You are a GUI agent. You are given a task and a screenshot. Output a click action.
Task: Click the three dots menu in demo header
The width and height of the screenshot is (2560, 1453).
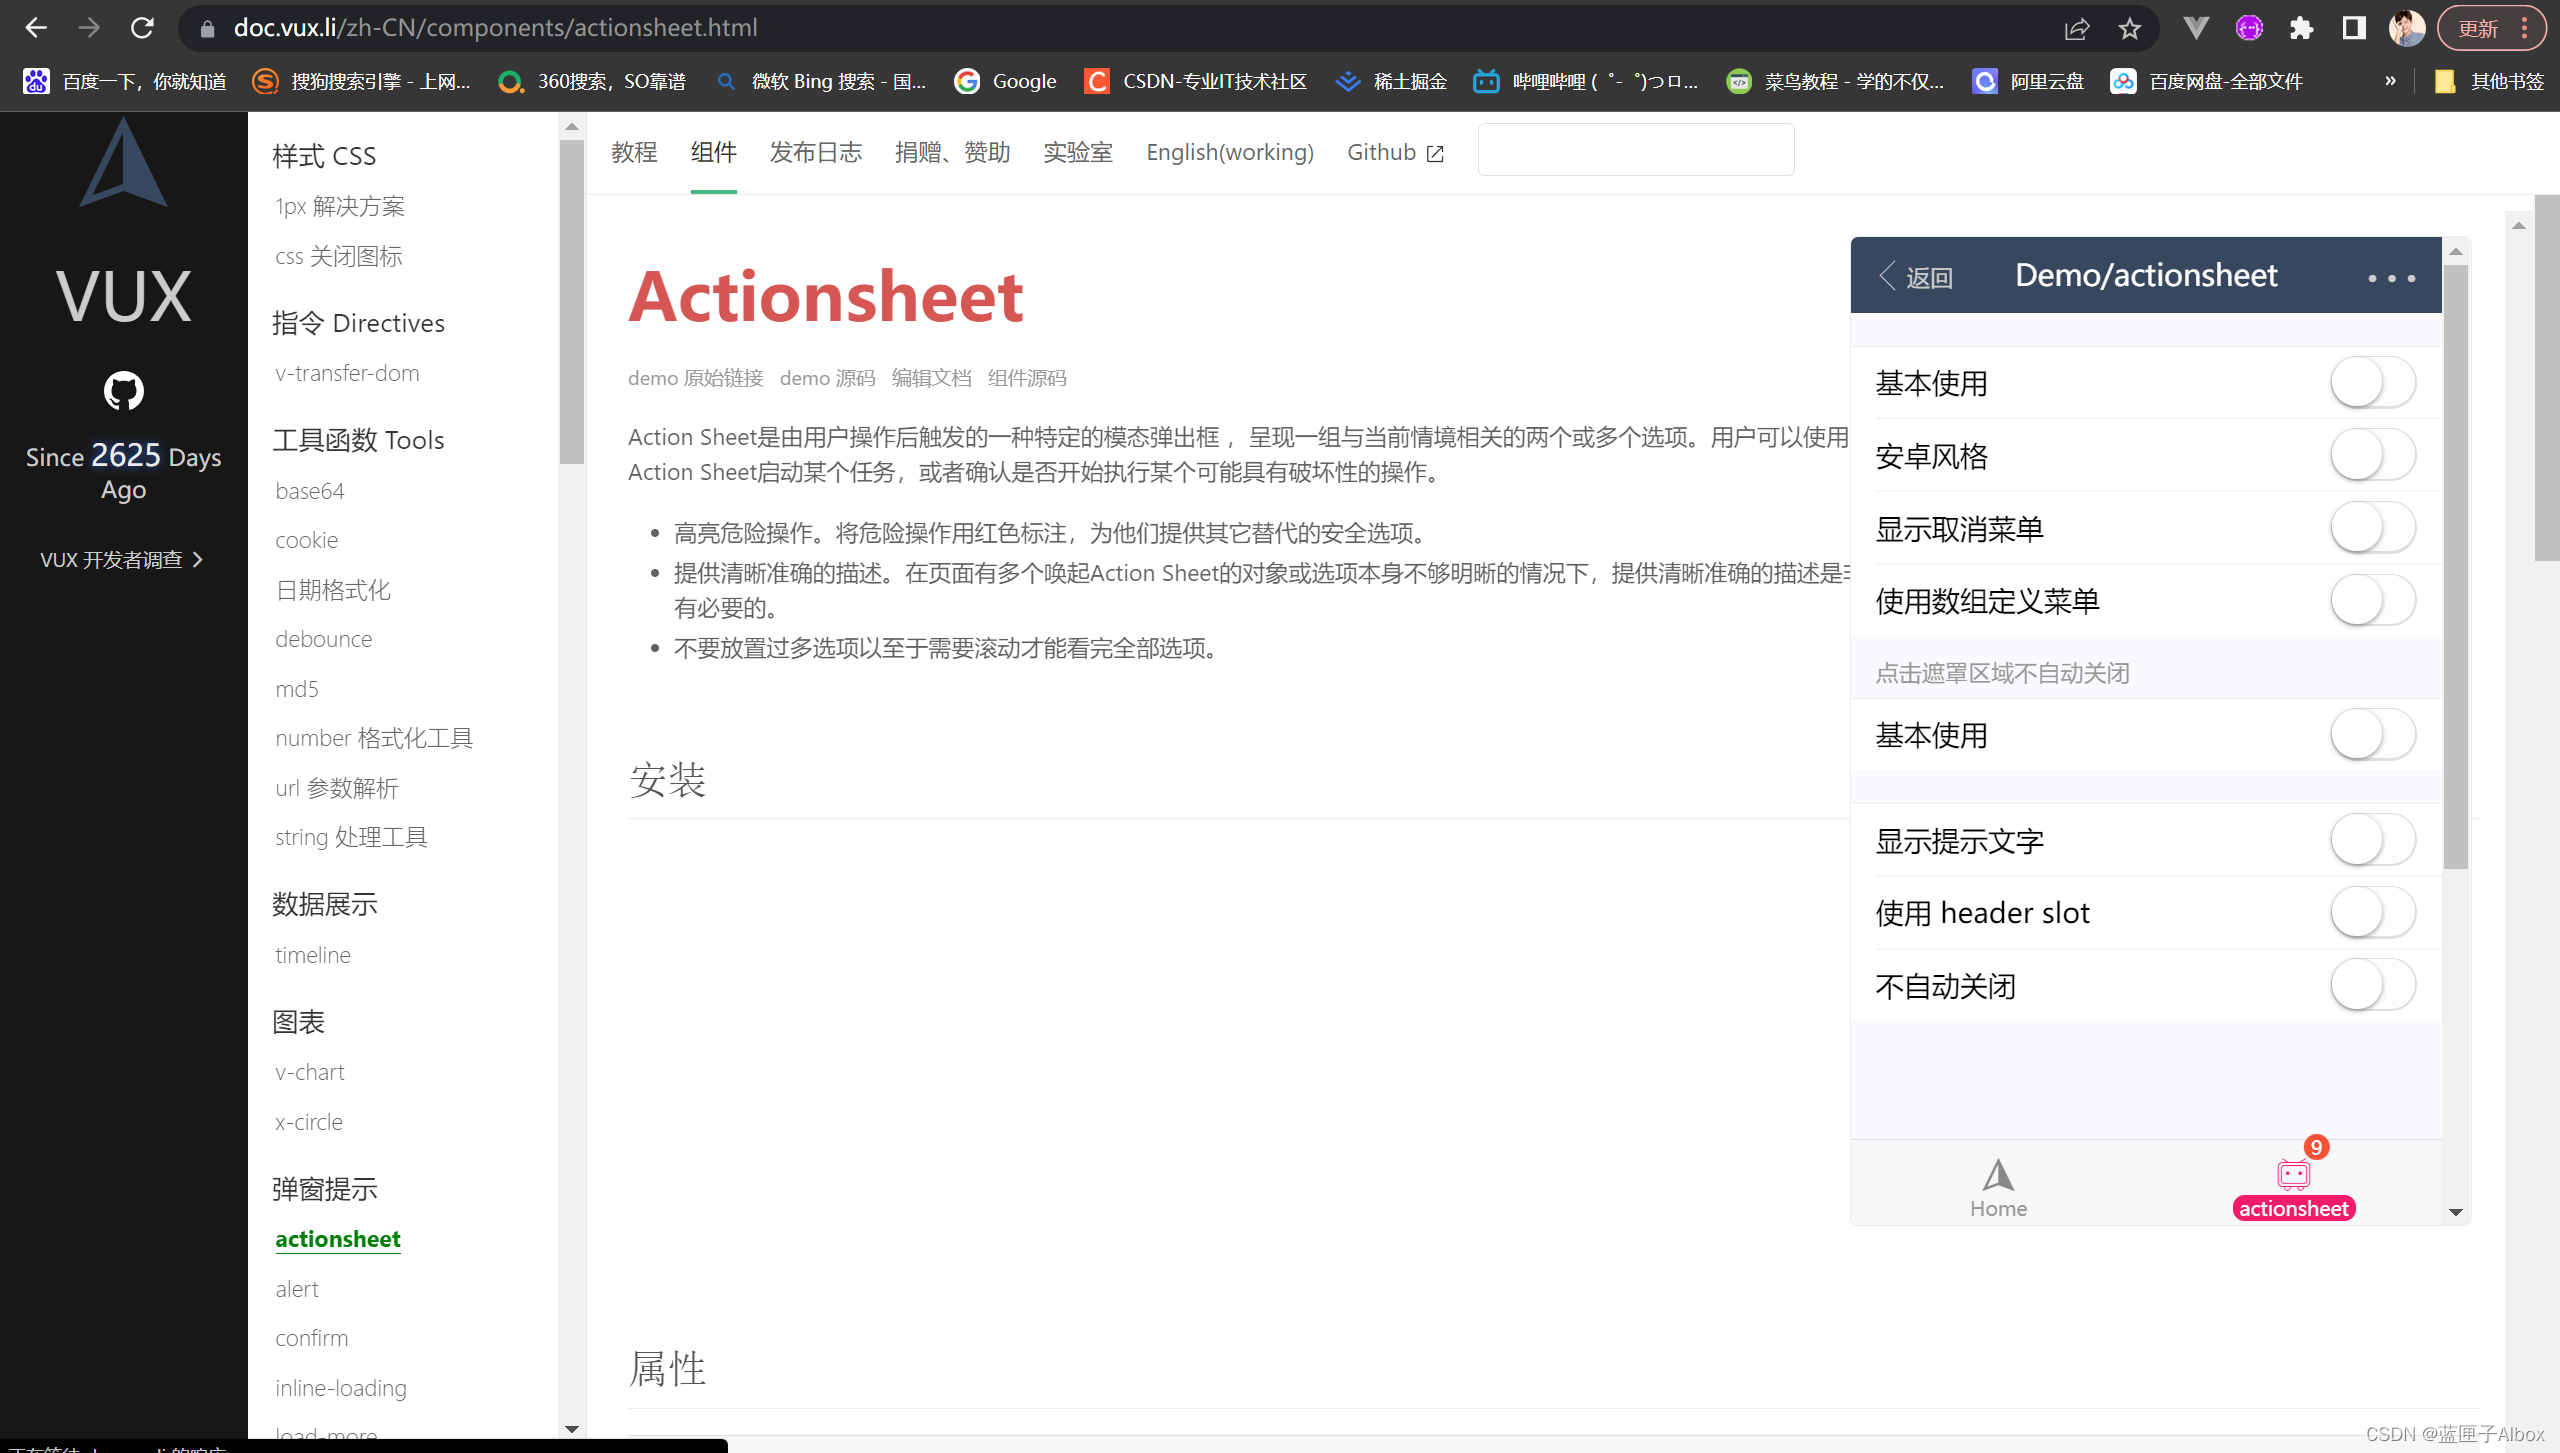coord(2391,278)
